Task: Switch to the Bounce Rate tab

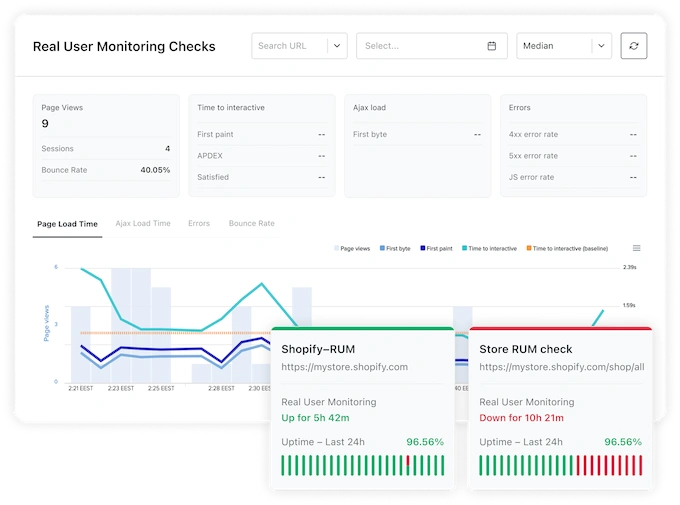Action: 252,223
